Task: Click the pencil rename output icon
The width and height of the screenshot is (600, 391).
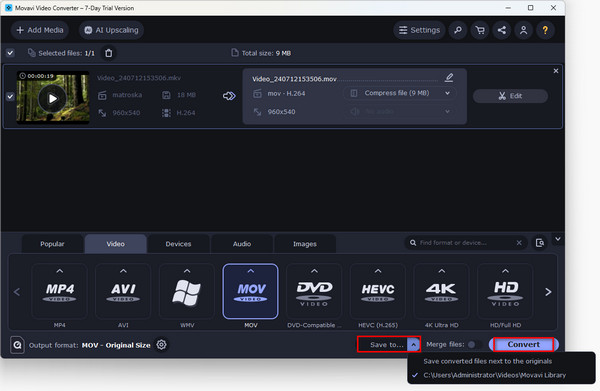Action: point(449,78)
